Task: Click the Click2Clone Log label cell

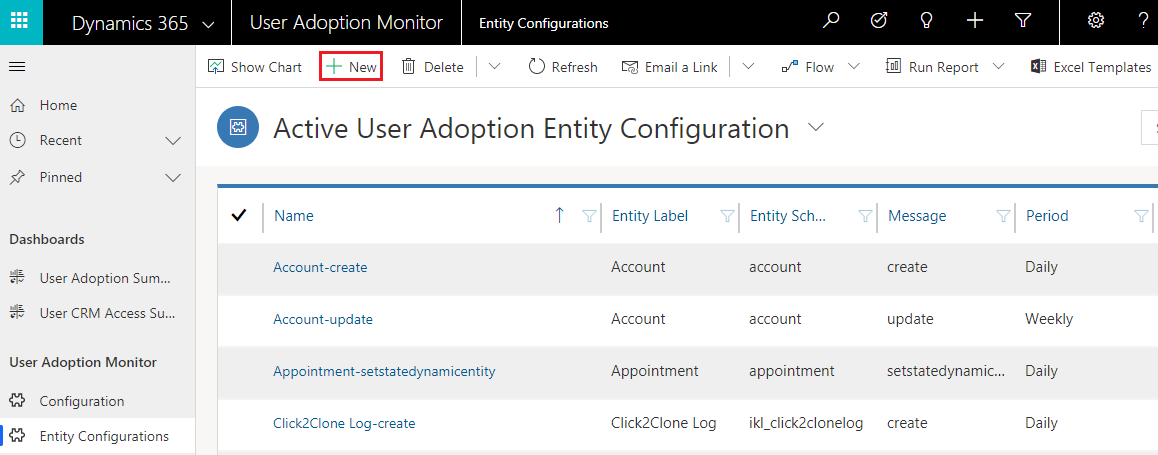Action: 664,423
